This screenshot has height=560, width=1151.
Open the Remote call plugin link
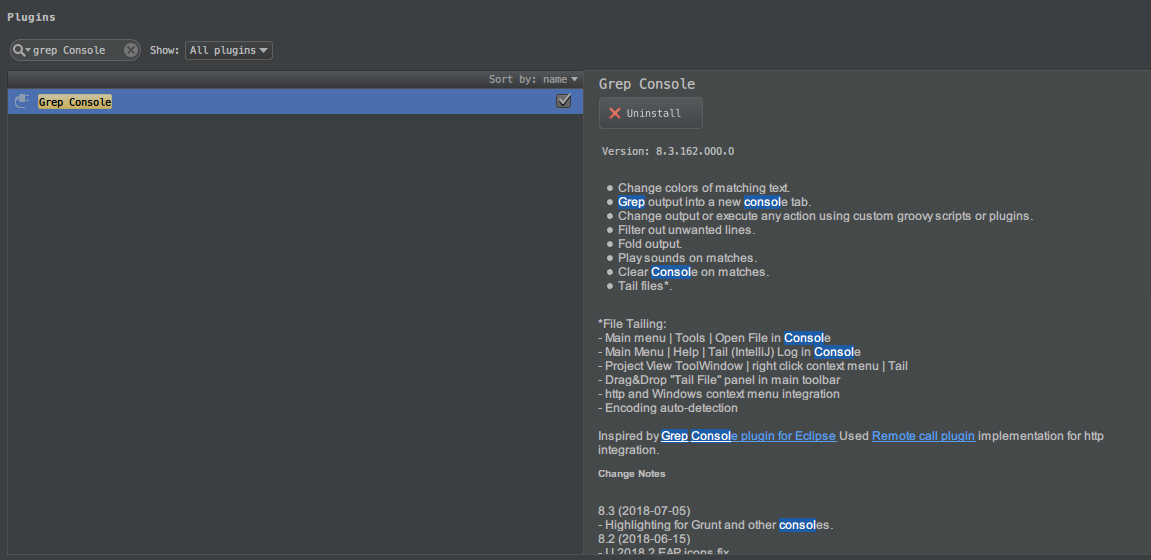[x=923, y=436]
